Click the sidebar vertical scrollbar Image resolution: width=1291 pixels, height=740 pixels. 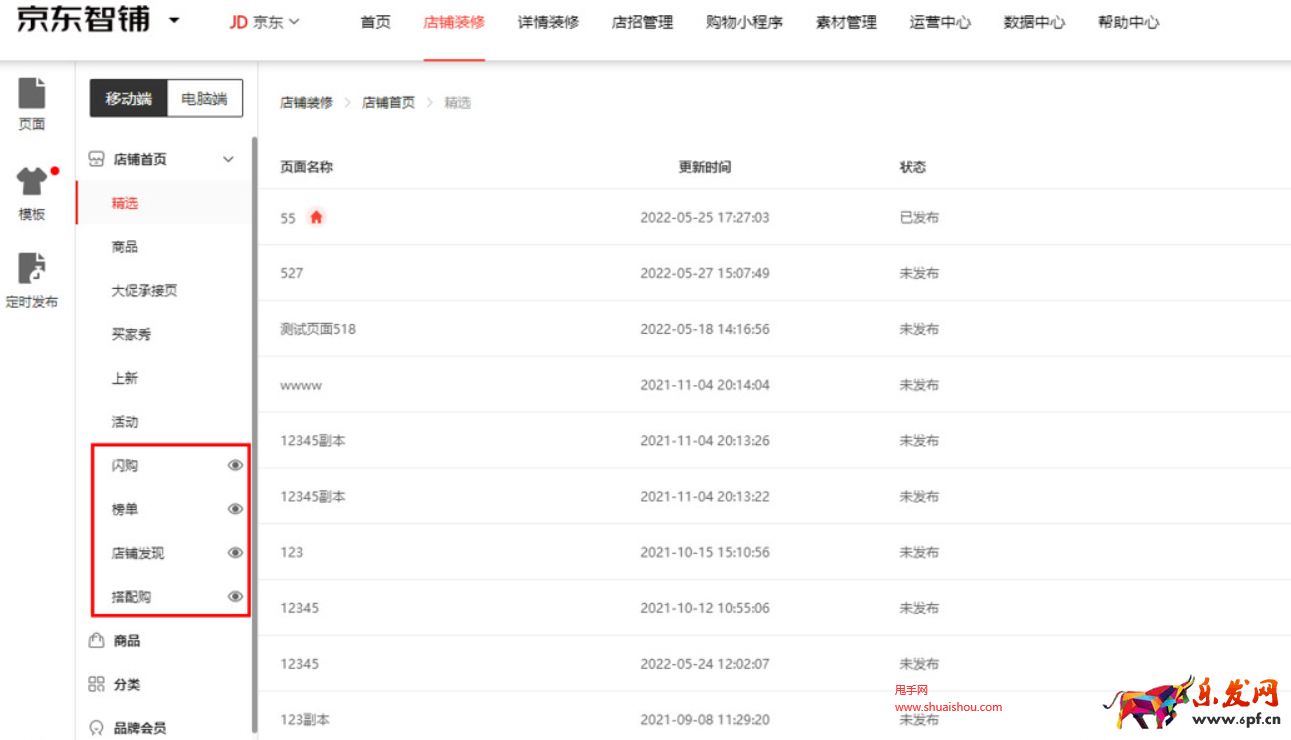tap(254, 435)
